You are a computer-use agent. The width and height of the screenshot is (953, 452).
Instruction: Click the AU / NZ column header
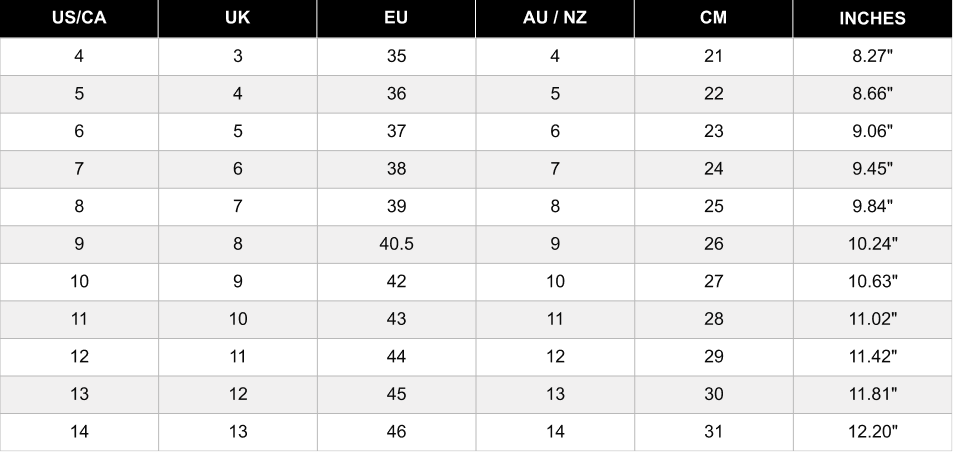tap(555, 18)
